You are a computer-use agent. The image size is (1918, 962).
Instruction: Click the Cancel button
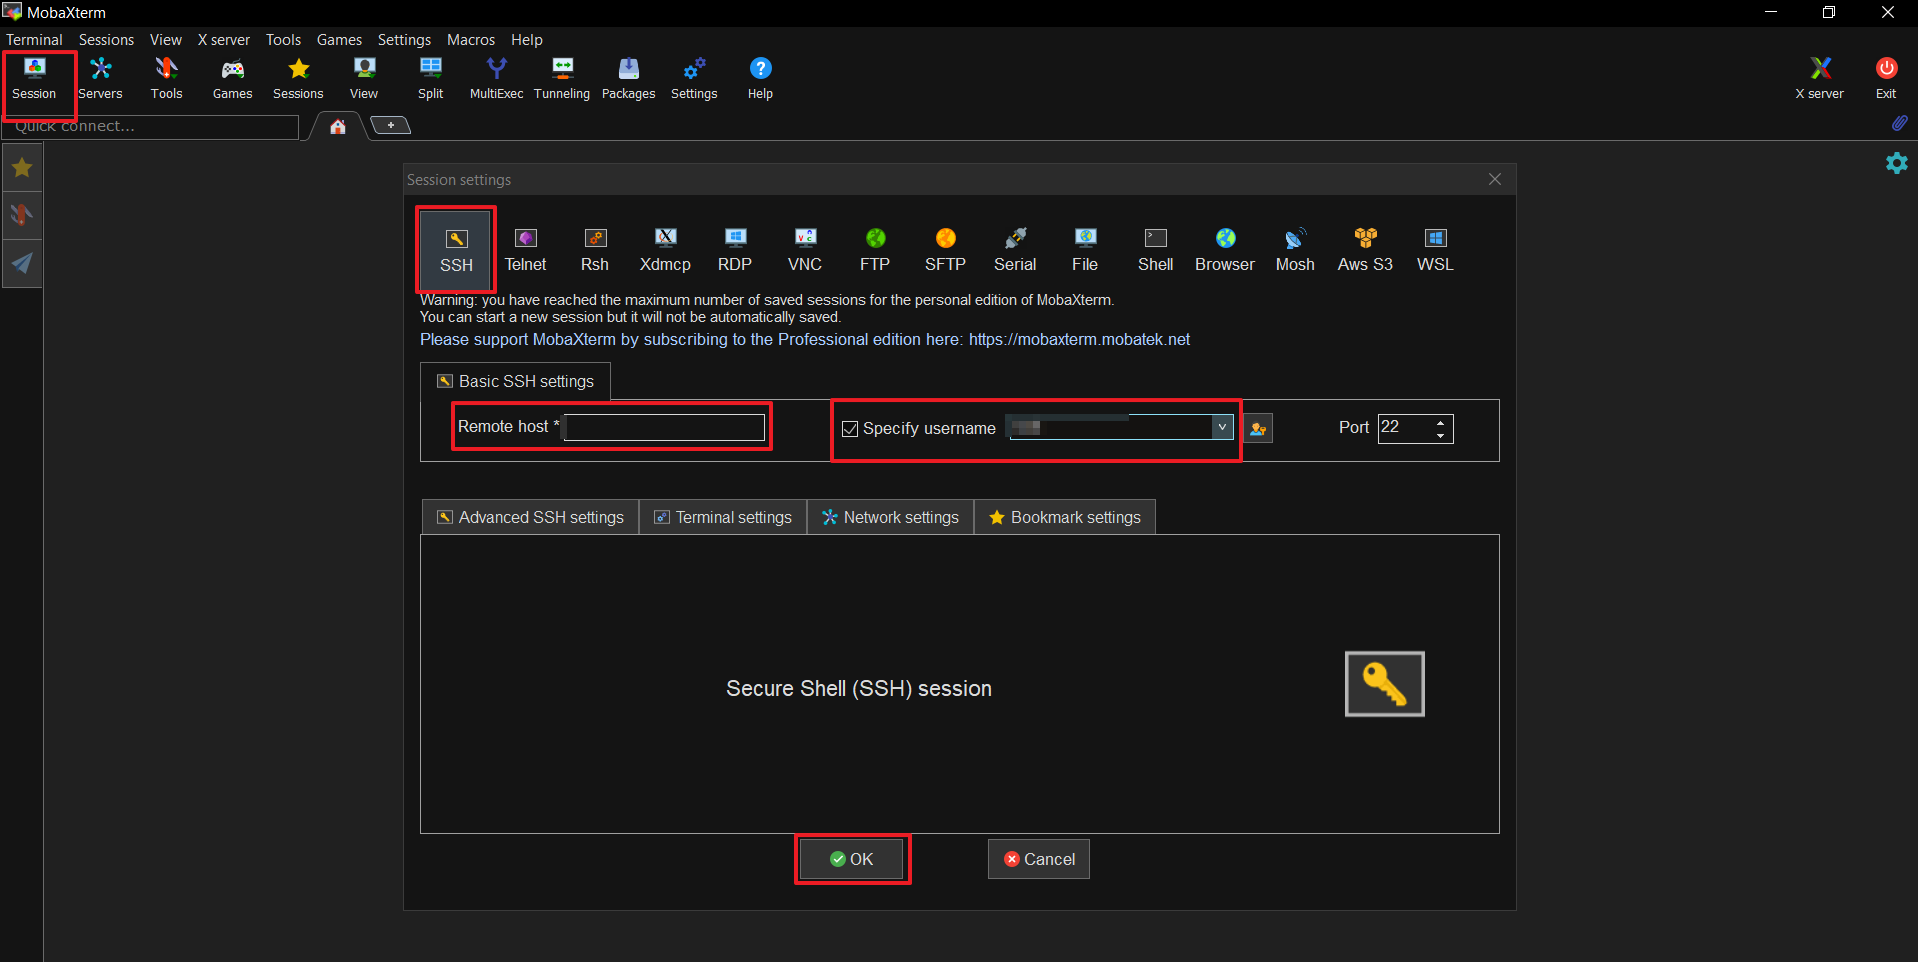[1038, 859]
